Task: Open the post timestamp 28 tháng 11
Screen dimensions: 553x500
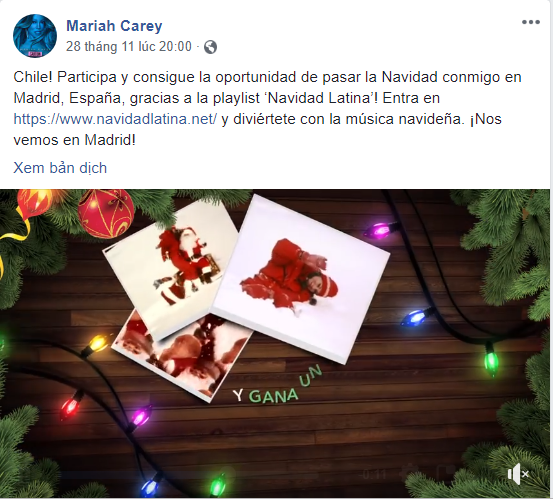Action: [129, 47]
